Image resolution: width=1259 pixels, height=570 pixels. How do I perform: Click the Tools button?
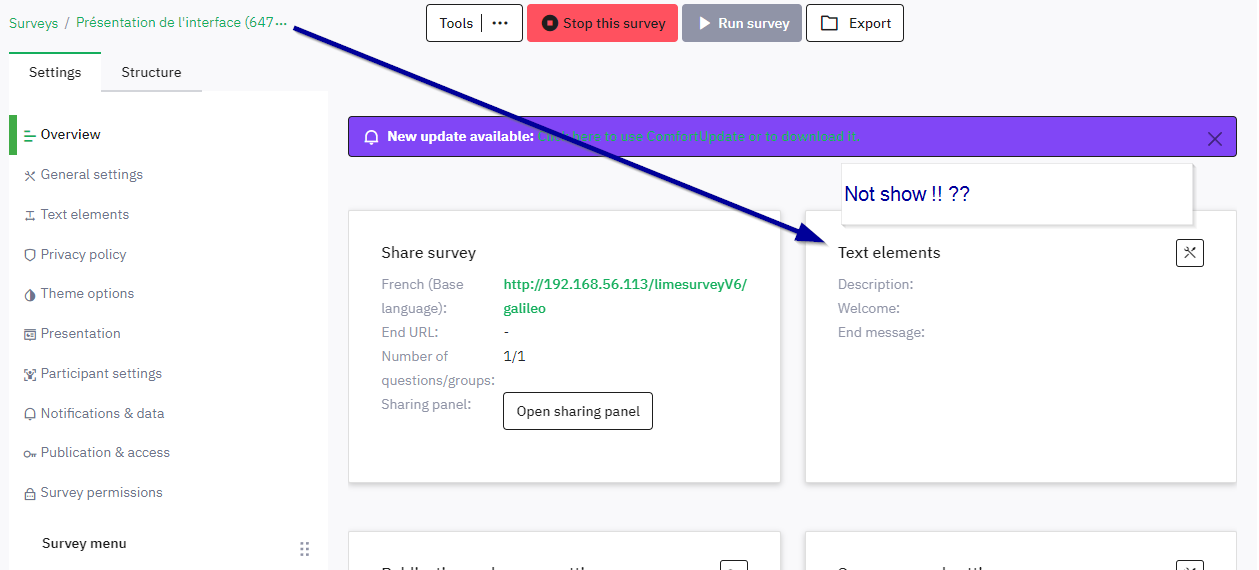[x=456, y=23]
